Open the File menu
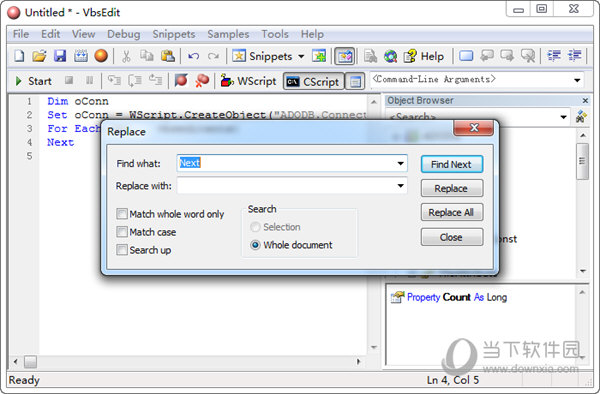600x394 pixels. (21, 34)
